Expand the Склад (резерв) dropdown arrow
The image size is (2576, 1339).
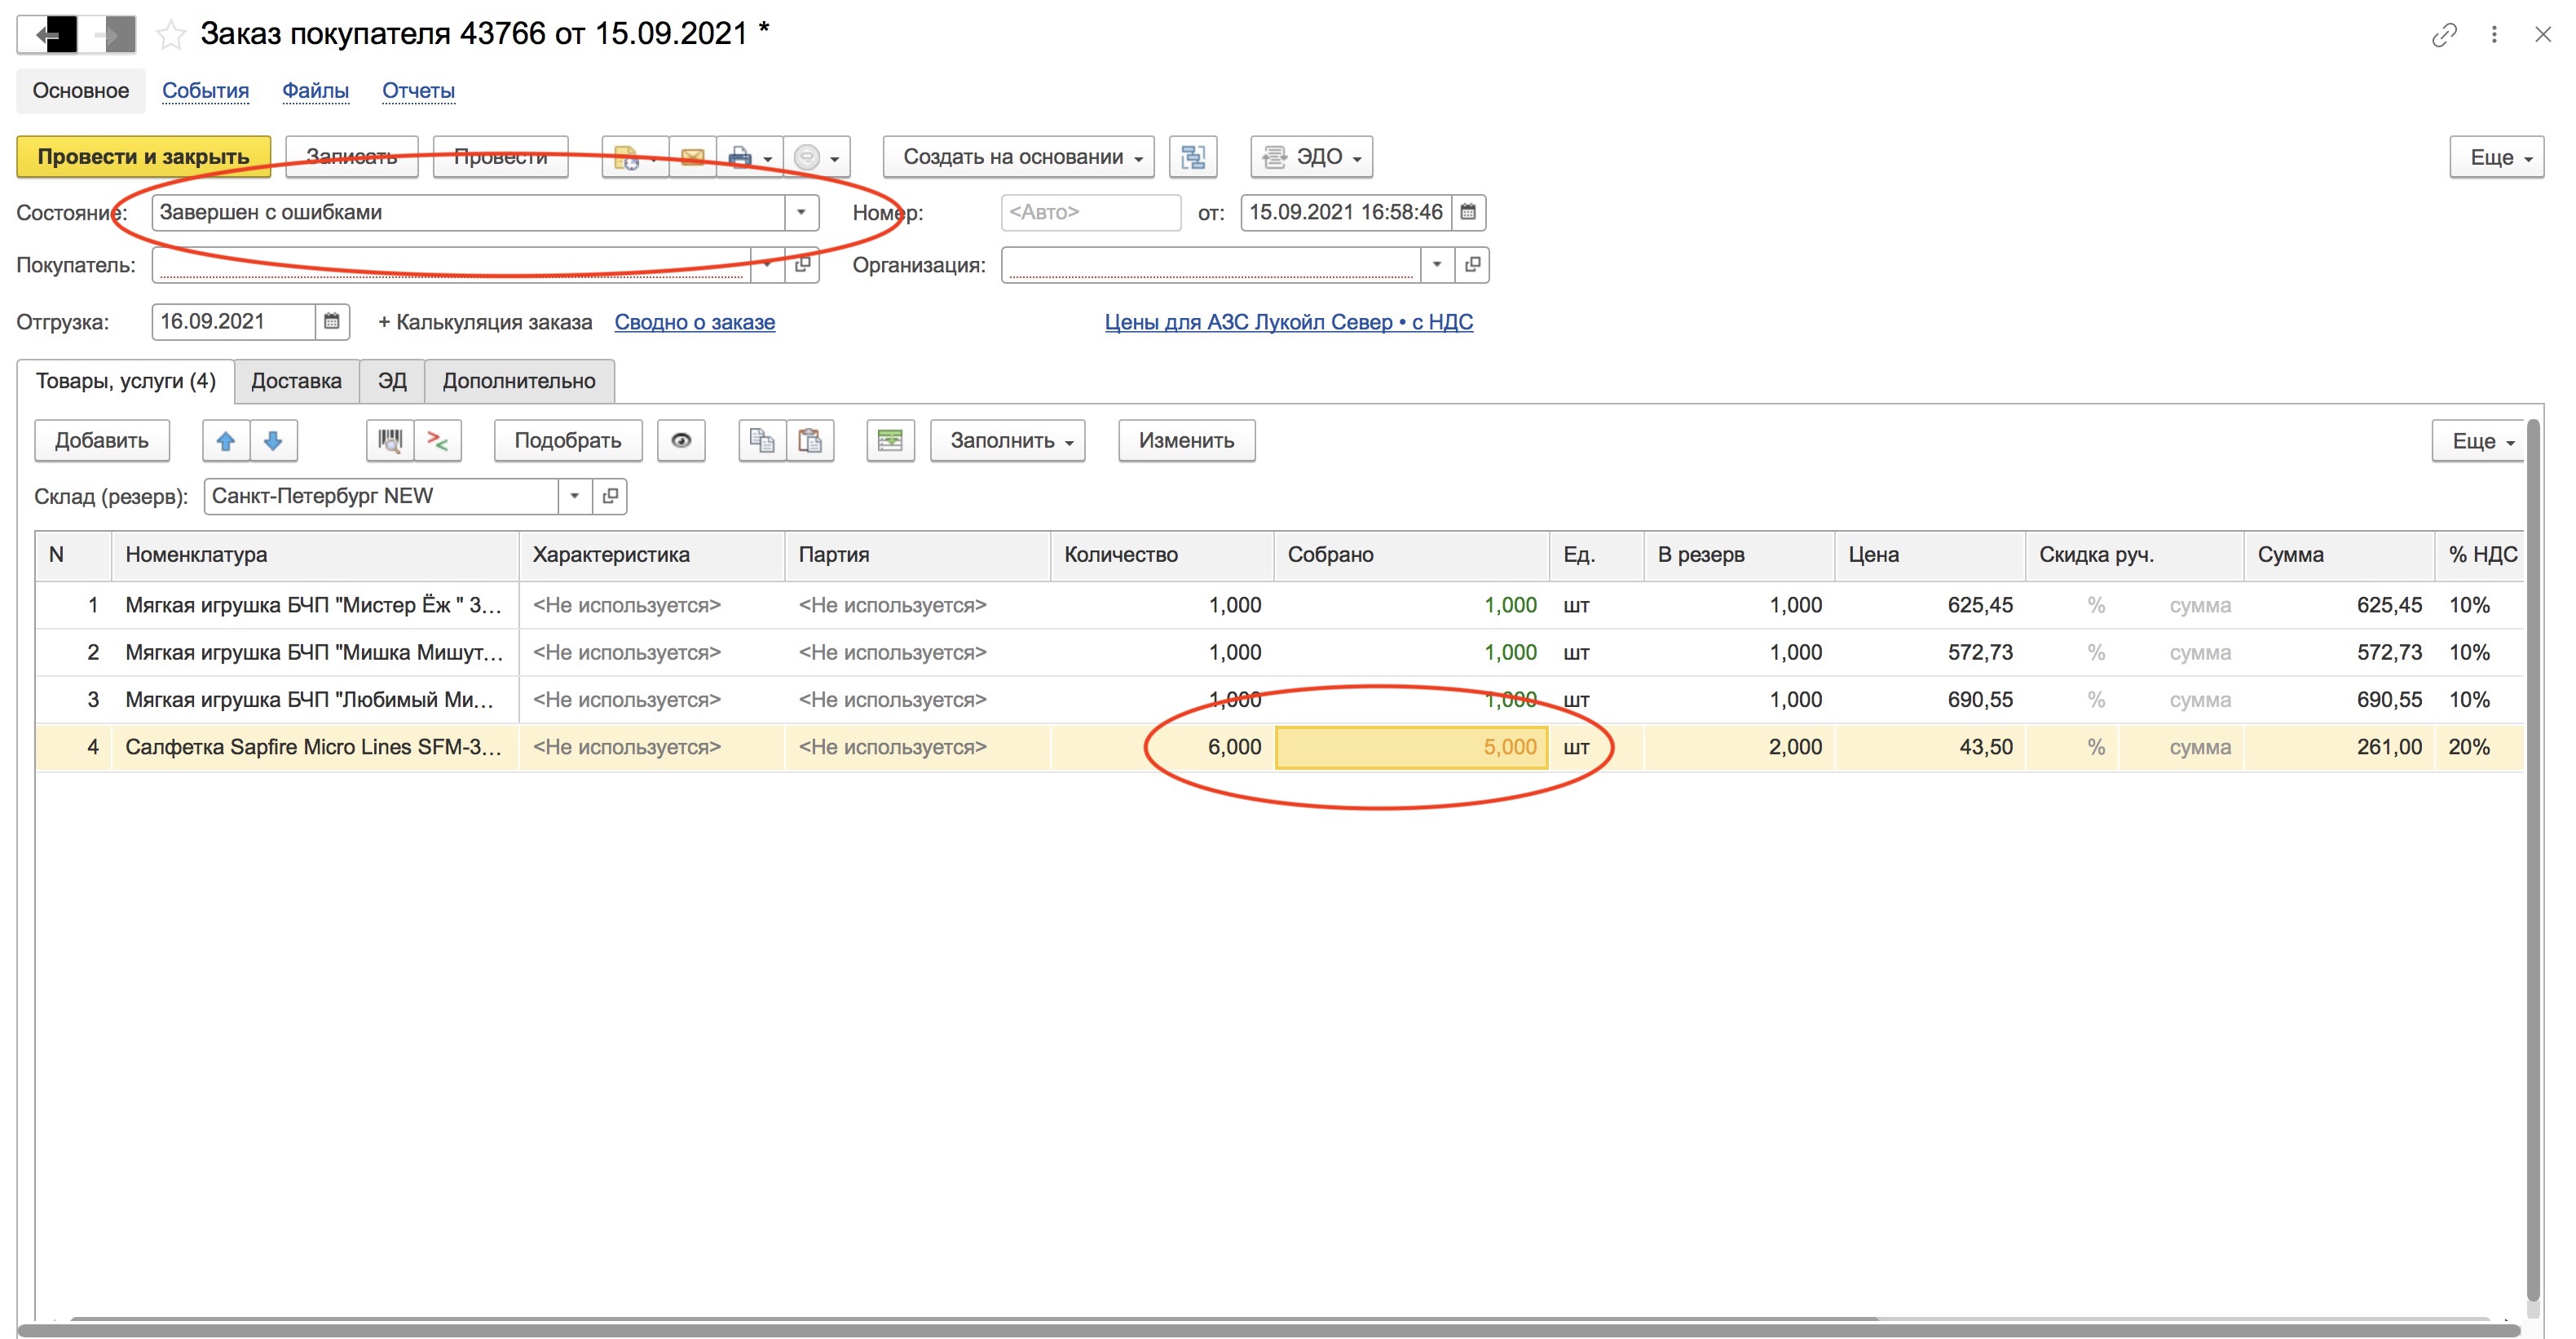pos(575,496)
